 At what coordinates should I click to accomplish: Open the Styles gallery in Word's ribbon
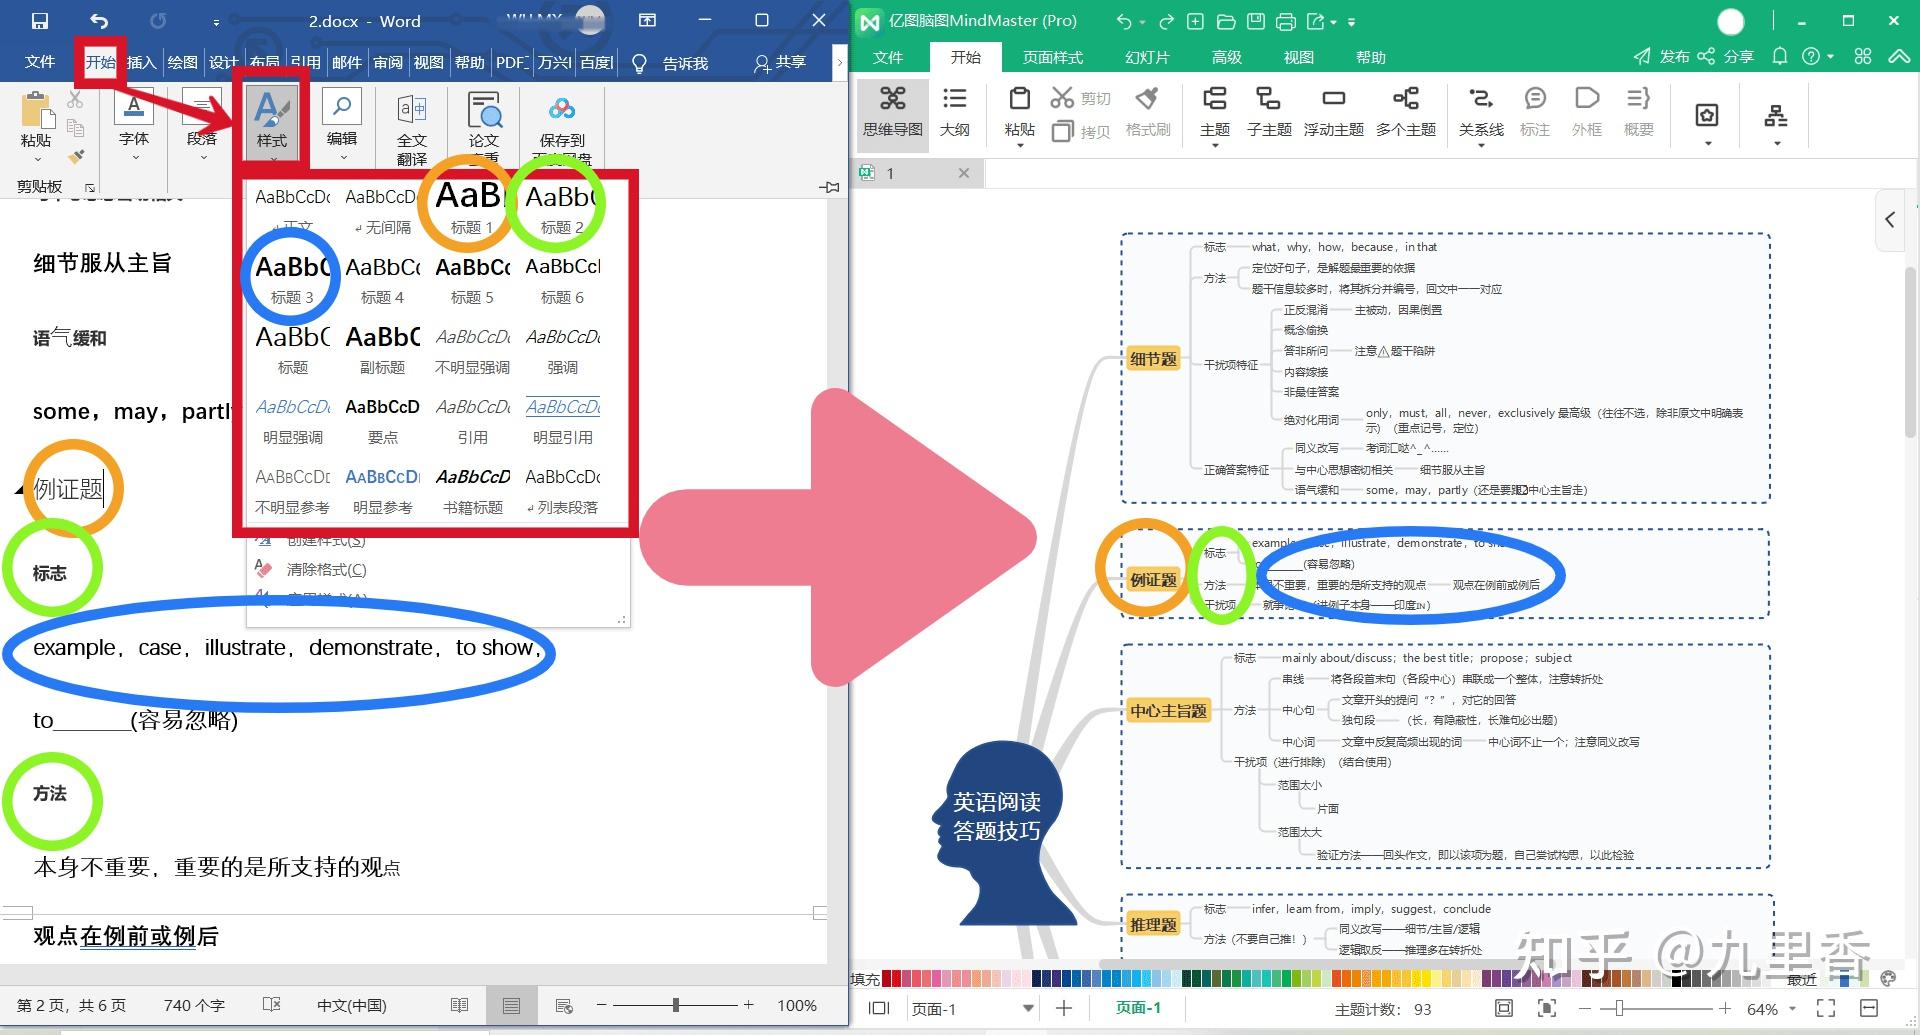click(x=271, y=122)
